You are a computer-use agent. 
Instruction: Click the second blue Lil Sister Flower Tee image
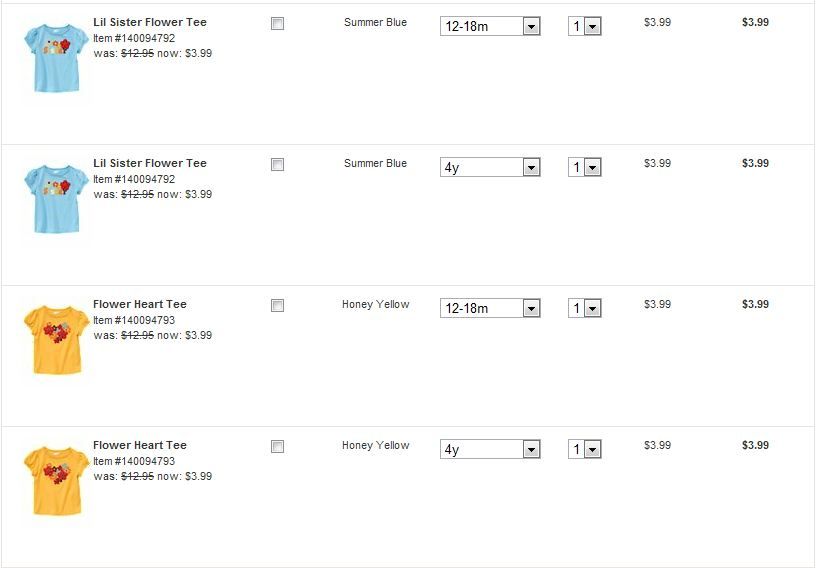click(56, 199)
